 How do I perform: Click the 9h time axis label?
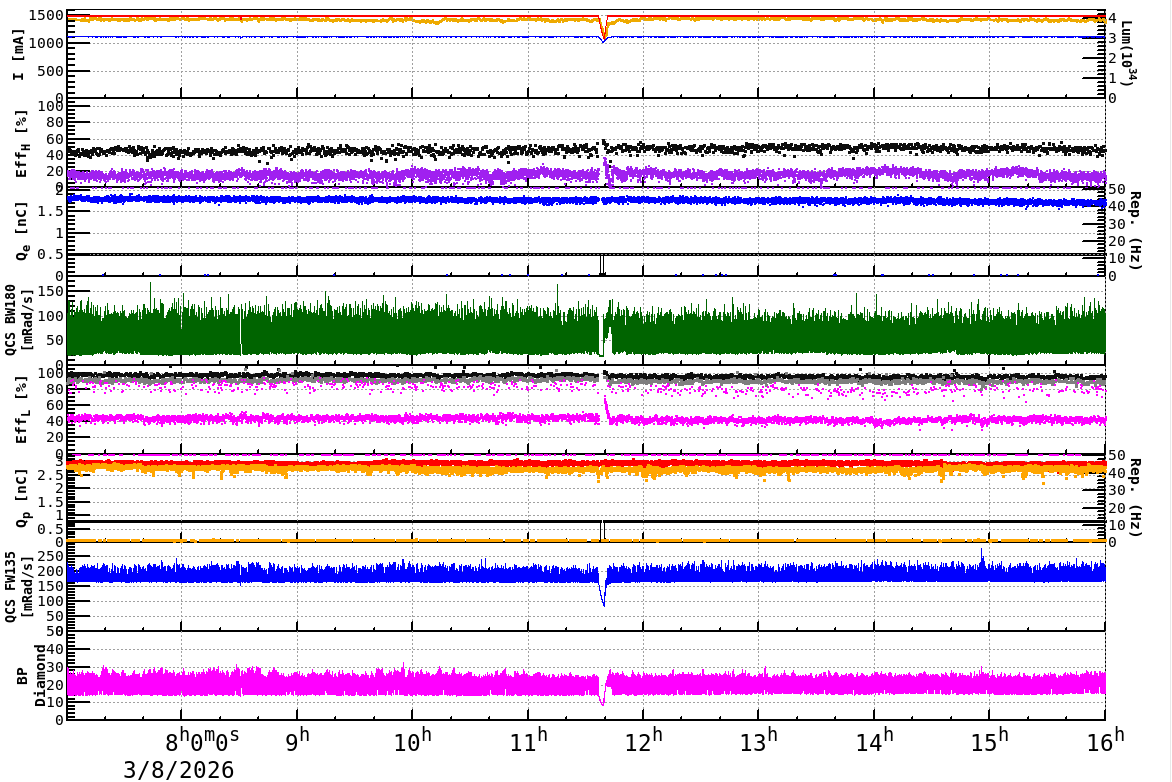[x=297, y=740]
